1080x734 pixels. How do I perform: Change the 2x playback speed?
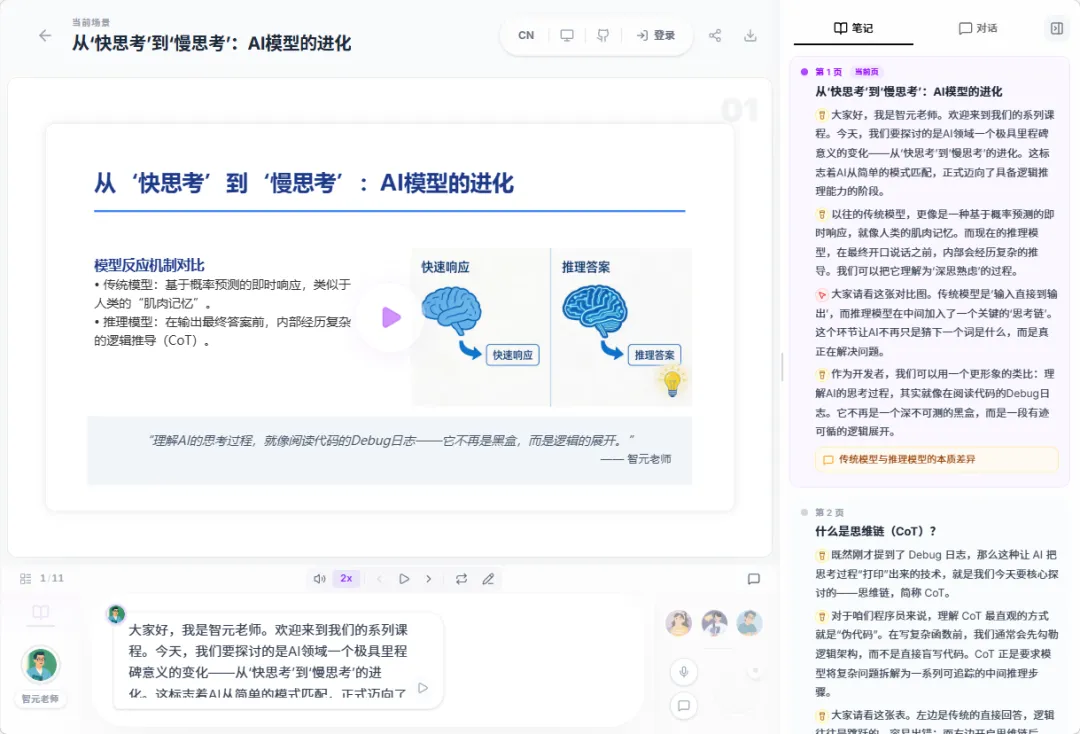tap(346, 578)
